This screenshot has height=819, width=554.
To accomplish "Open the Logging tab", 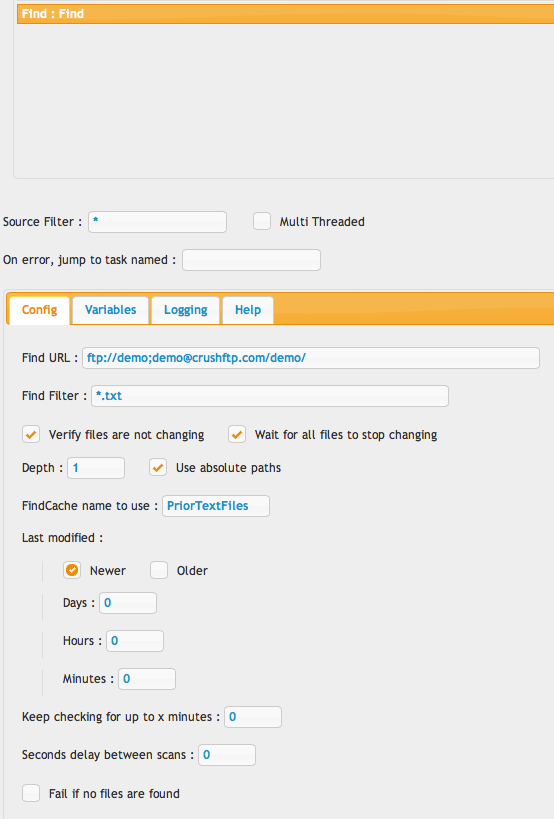I will tap(185, 310).
